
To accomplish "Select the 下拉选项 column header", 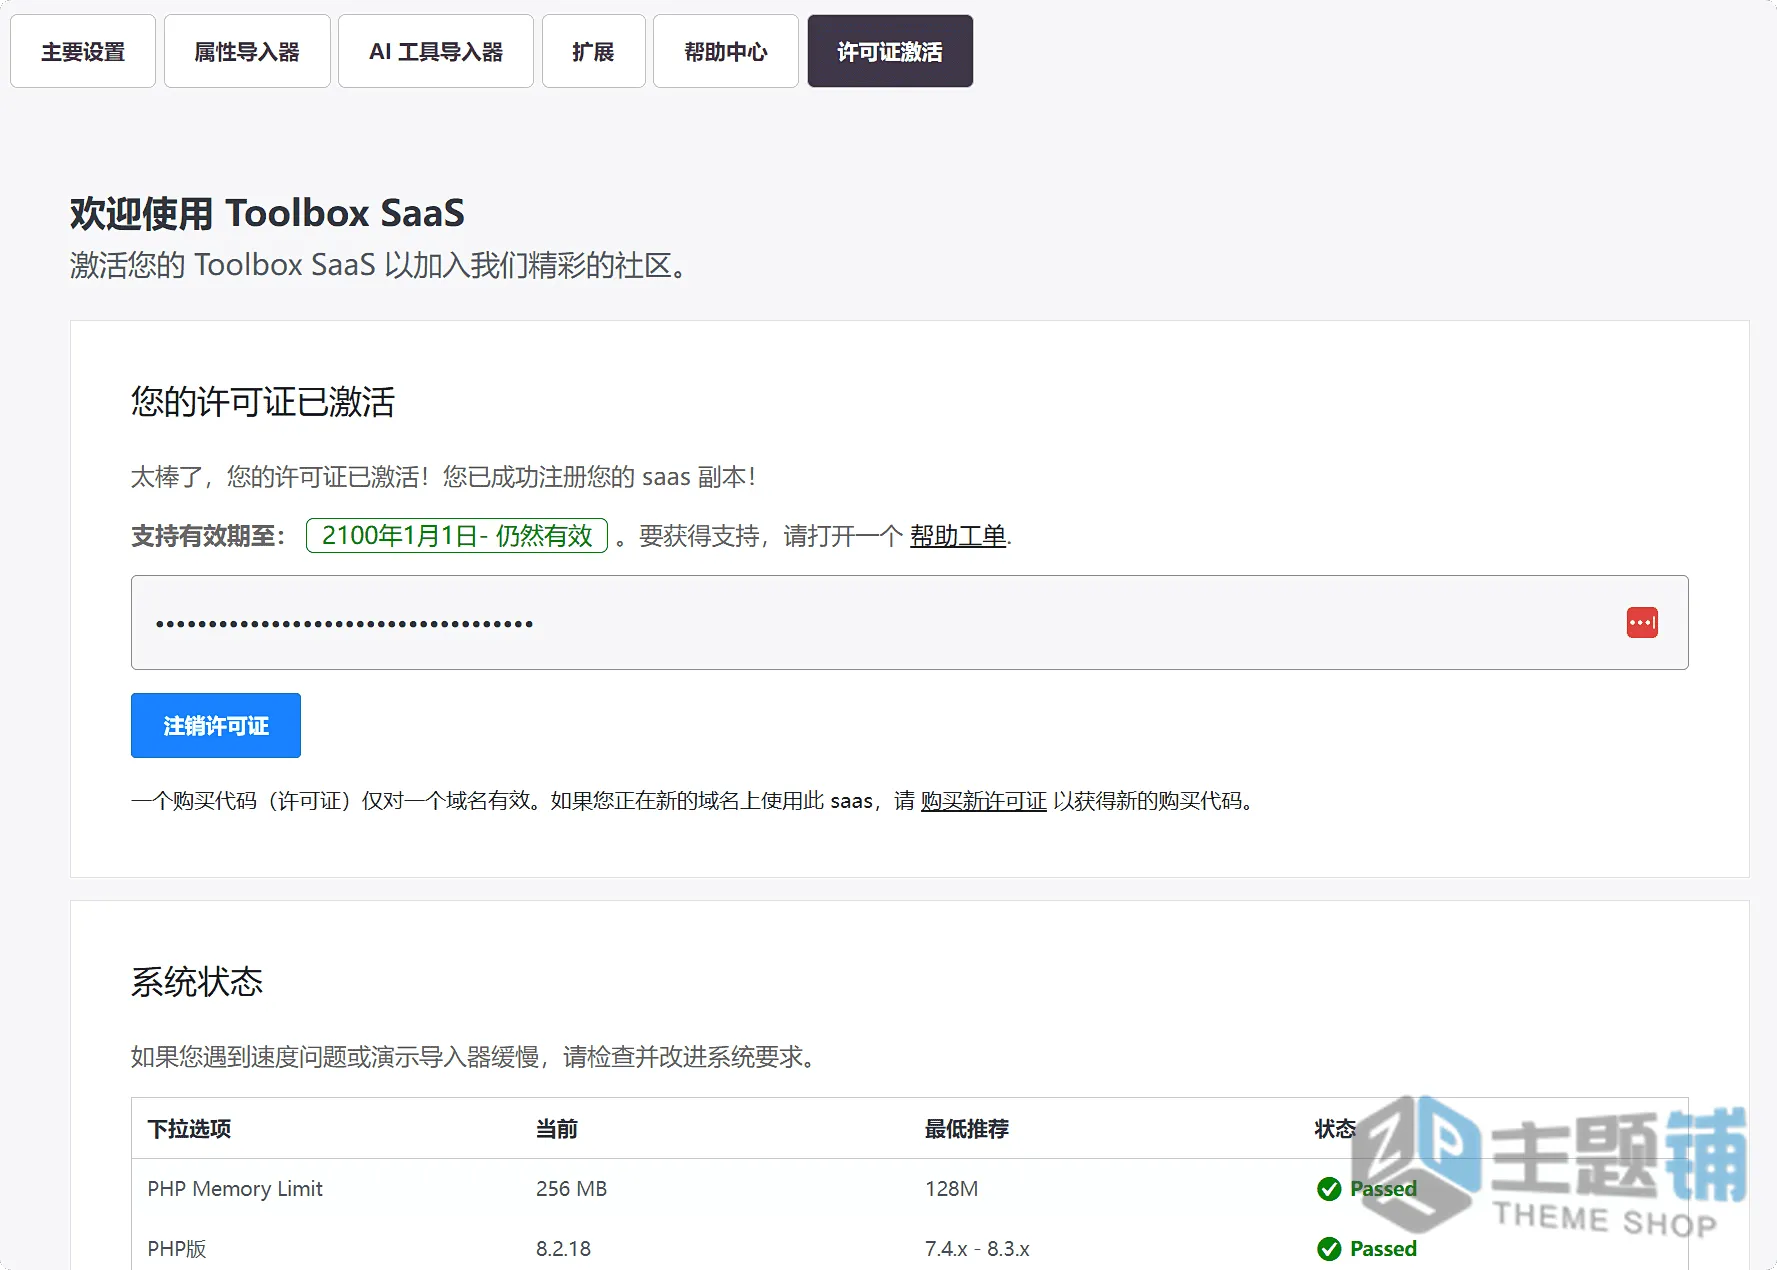I will pos(190,1129).
